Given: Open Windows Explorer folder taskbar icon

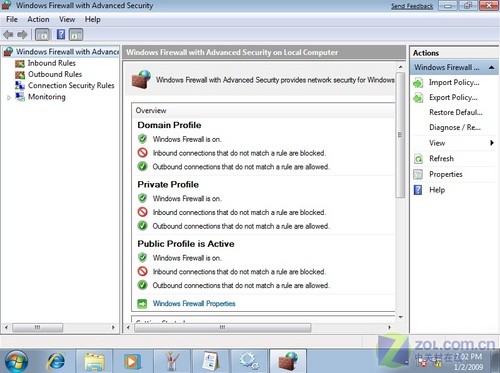Looking at the screenshot, I should (x=95, y=362).
